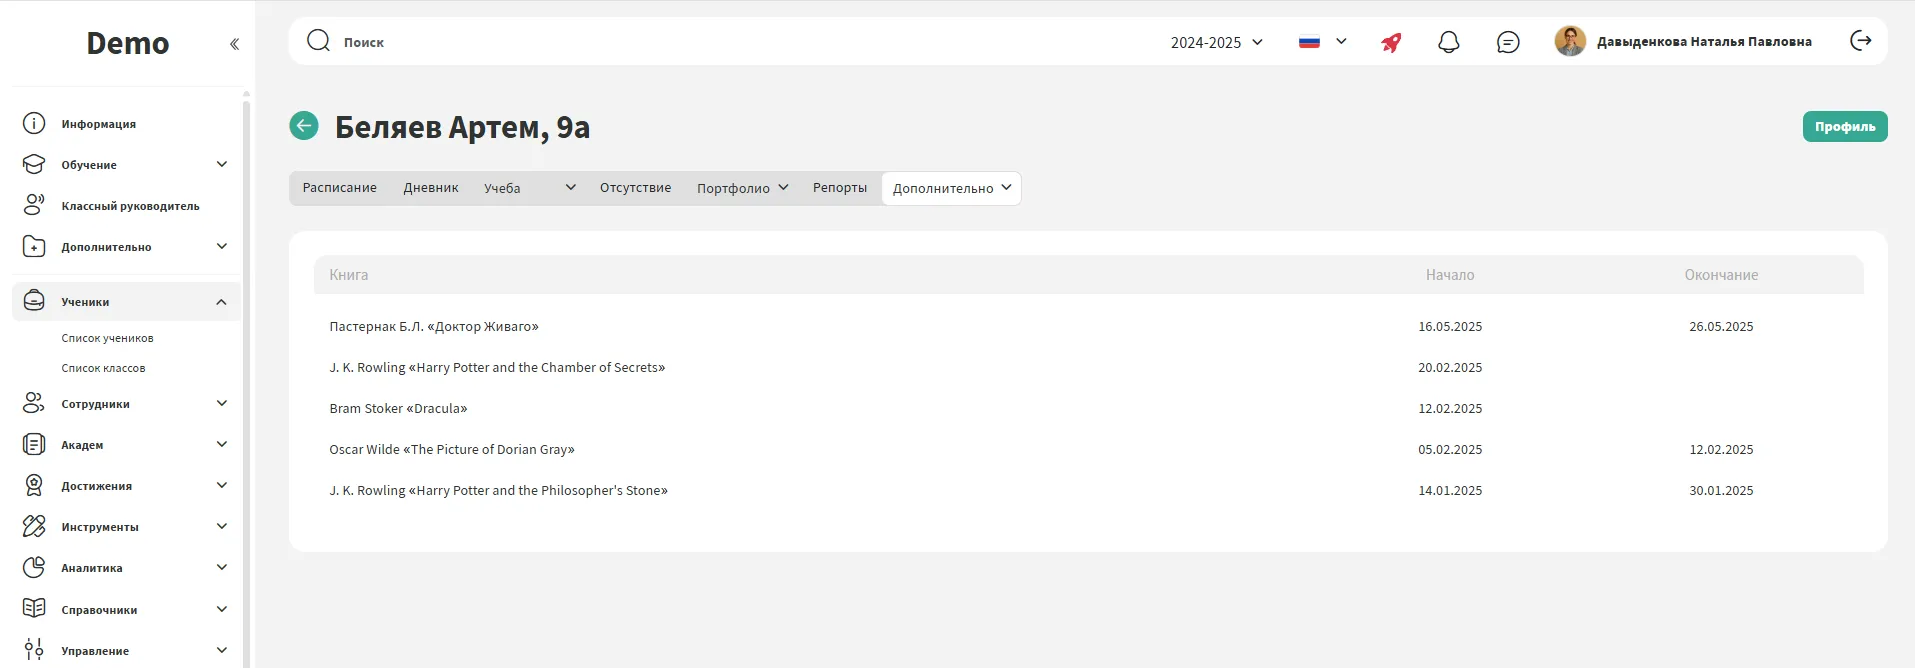Open the Информация sidebar item
The width and height of the screenshot is (1915, 668).
tap(98, 124)
